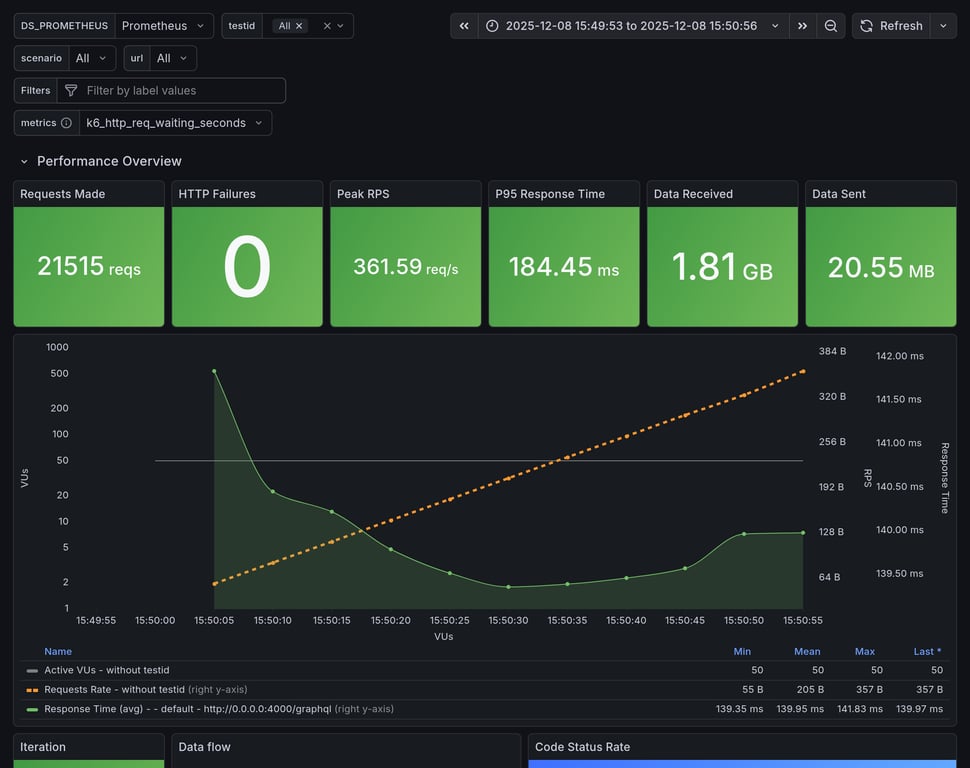Viewport: 970px width, 768px height.
Task: Collapse the Performance Overview row
Action: pos(24,160)
